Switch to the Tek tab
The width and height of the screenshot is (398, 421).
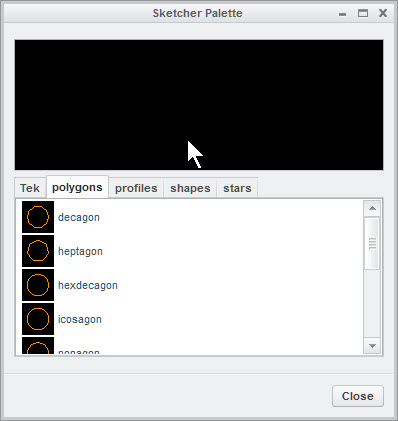point(30,188)
